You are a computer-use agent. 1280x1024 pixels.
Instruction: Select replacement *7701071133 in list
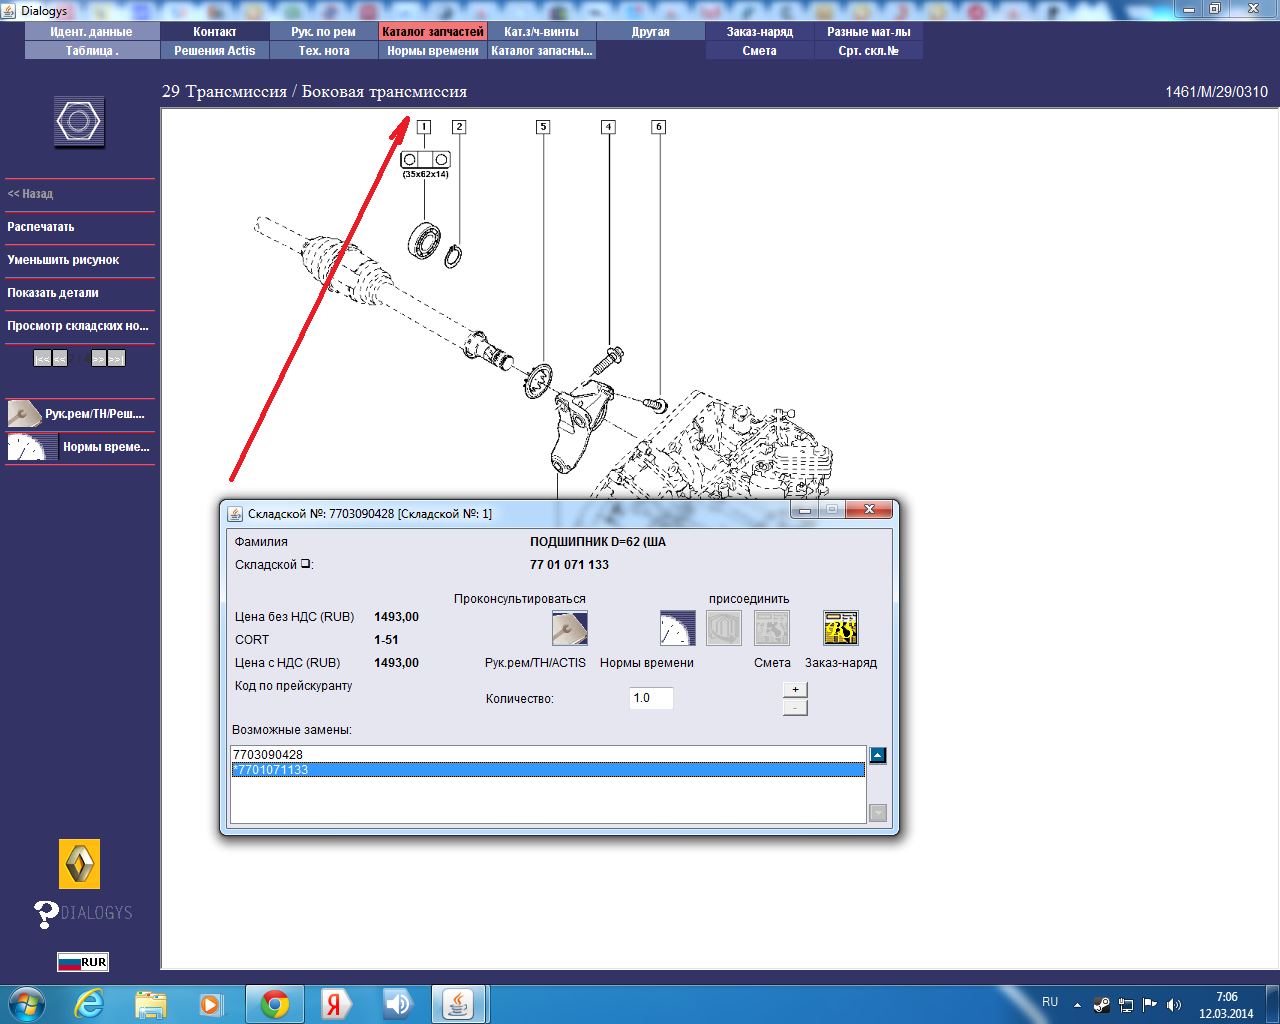[x=548, y=770]
